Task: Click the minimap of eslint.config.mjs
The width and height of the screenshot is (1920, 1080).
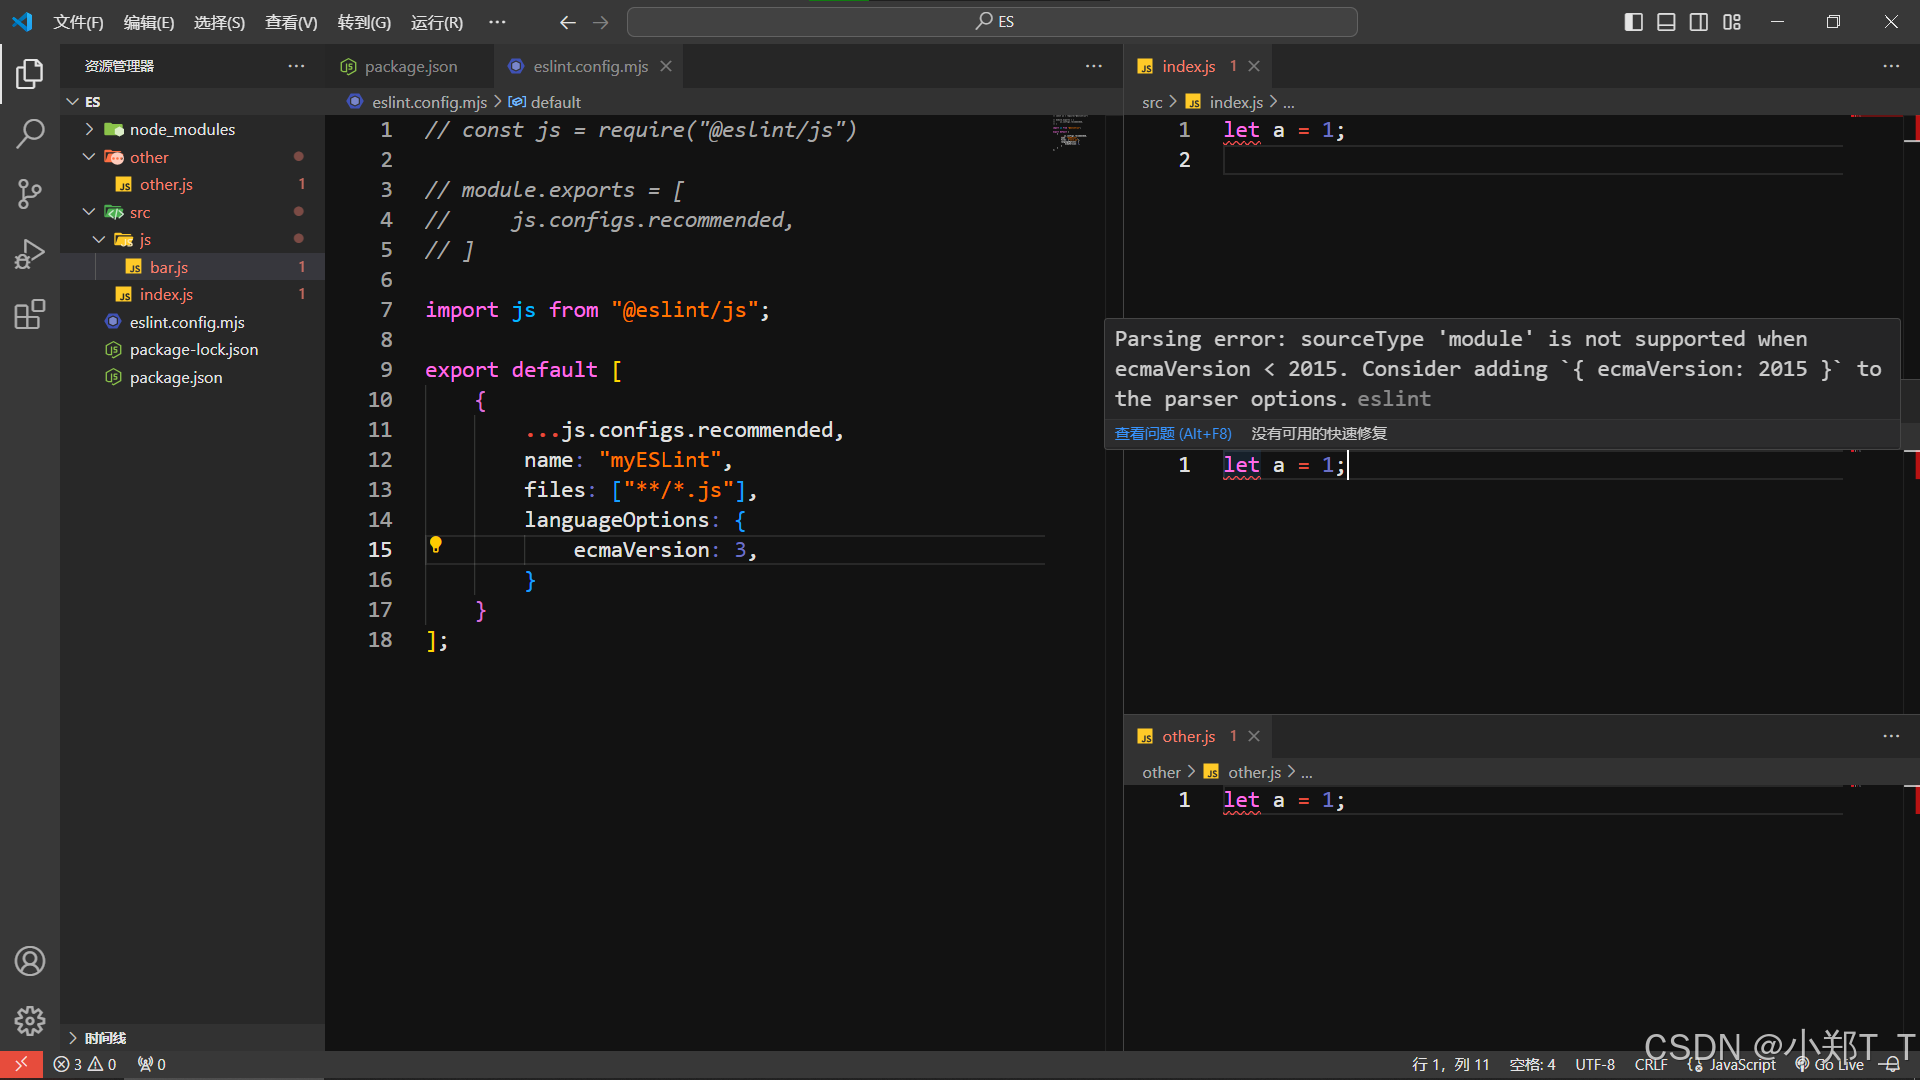Action: click(x=1070, y=132)
